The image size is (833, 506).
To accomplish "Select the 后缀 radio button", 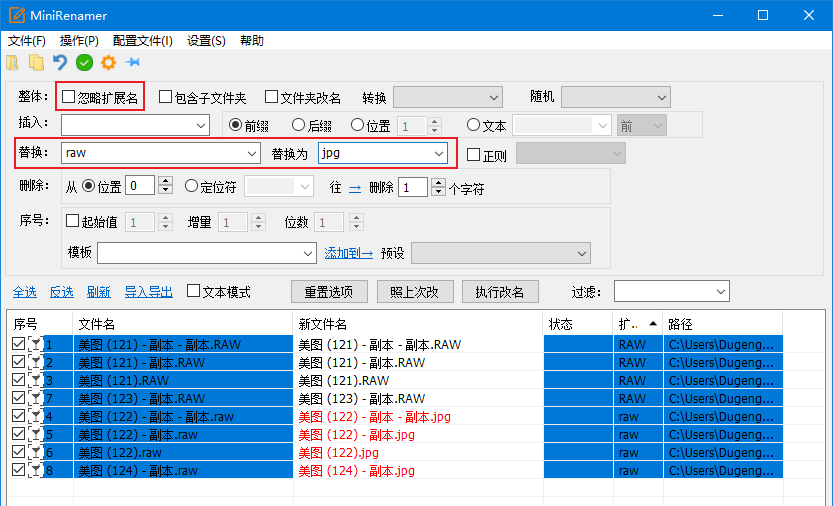I will (x=298, y=125).
